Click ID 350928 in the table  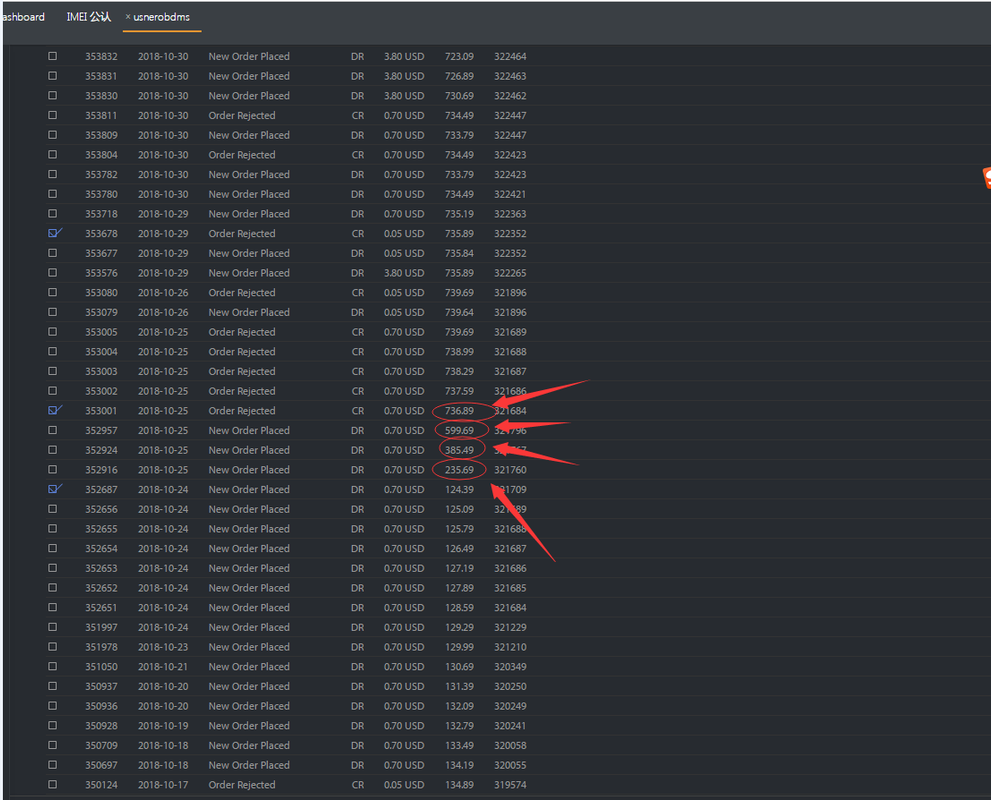[101, 725]
